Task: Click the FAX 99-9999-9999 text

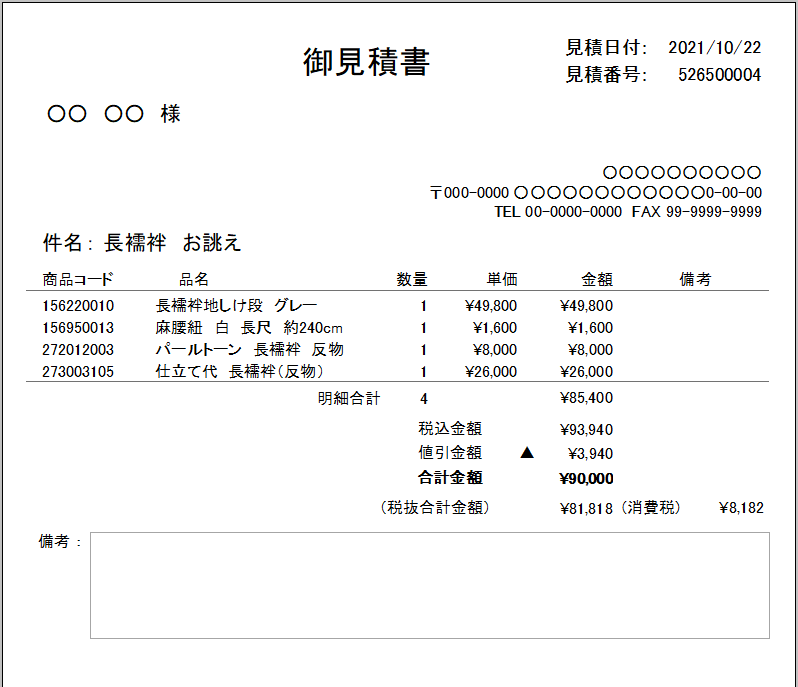Action: coord(697,212)
